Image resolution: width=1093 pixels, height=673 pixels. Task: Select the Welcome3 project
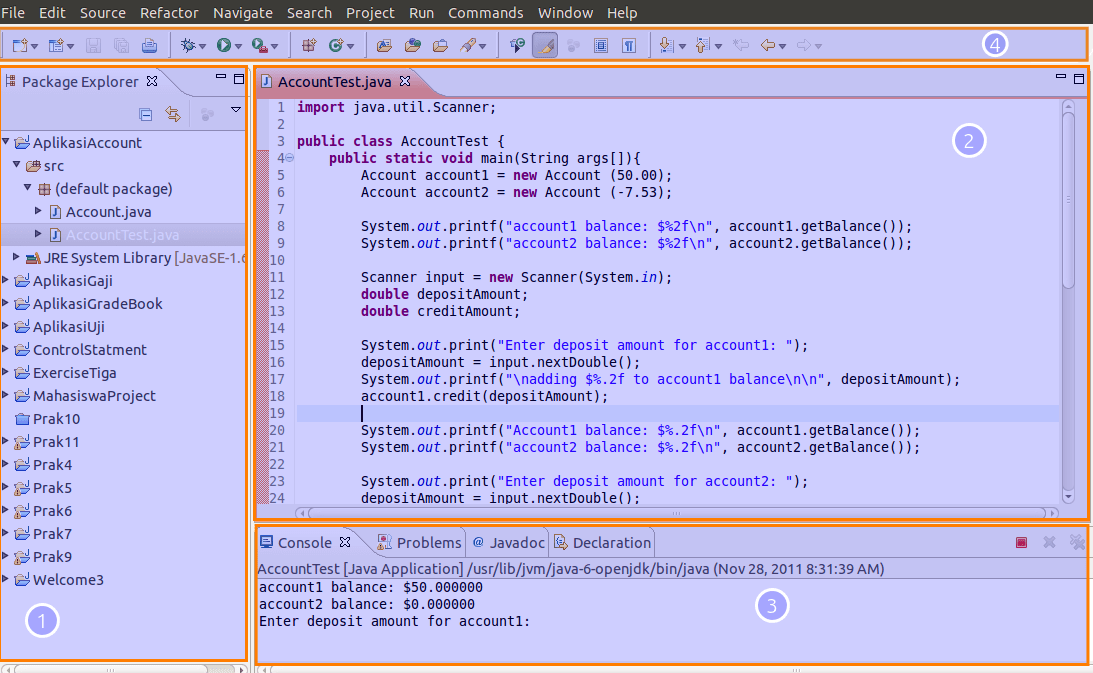pos(68,580)
